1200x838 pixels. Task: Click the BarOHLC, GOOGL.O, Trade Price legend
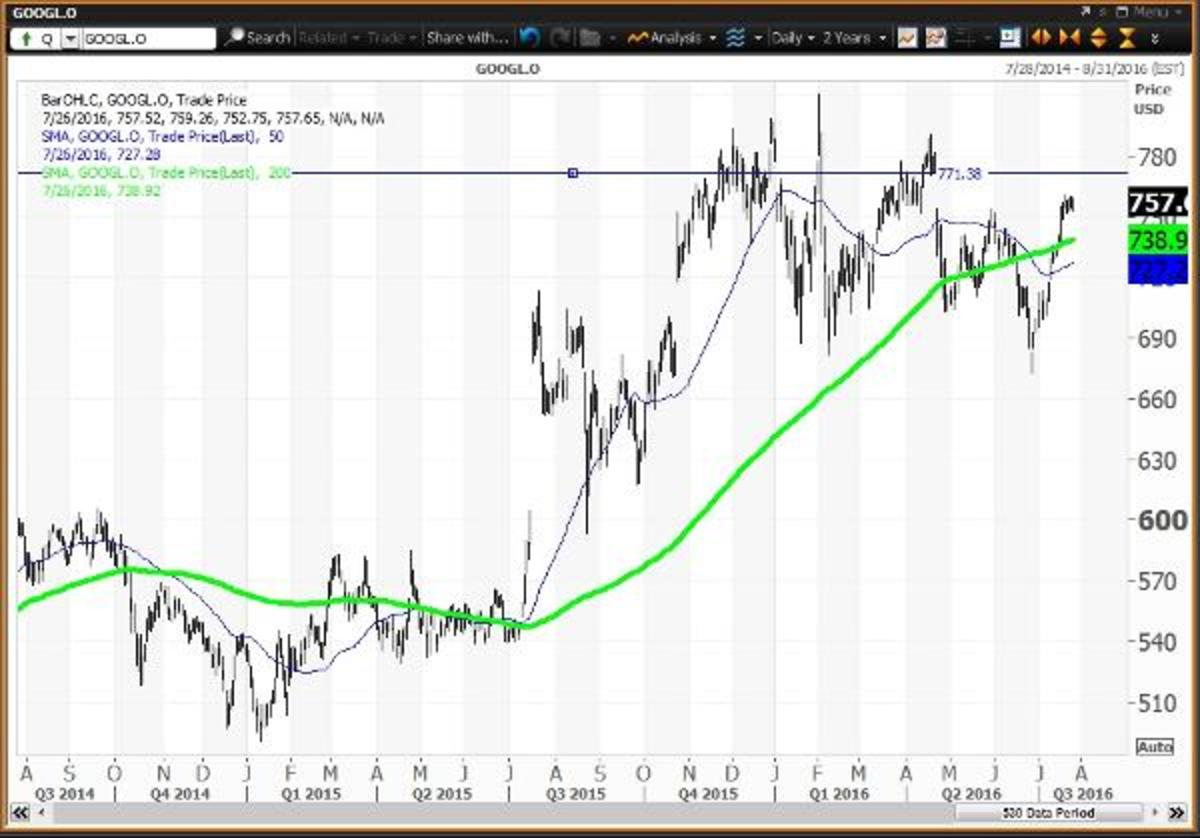click(142, 100)
